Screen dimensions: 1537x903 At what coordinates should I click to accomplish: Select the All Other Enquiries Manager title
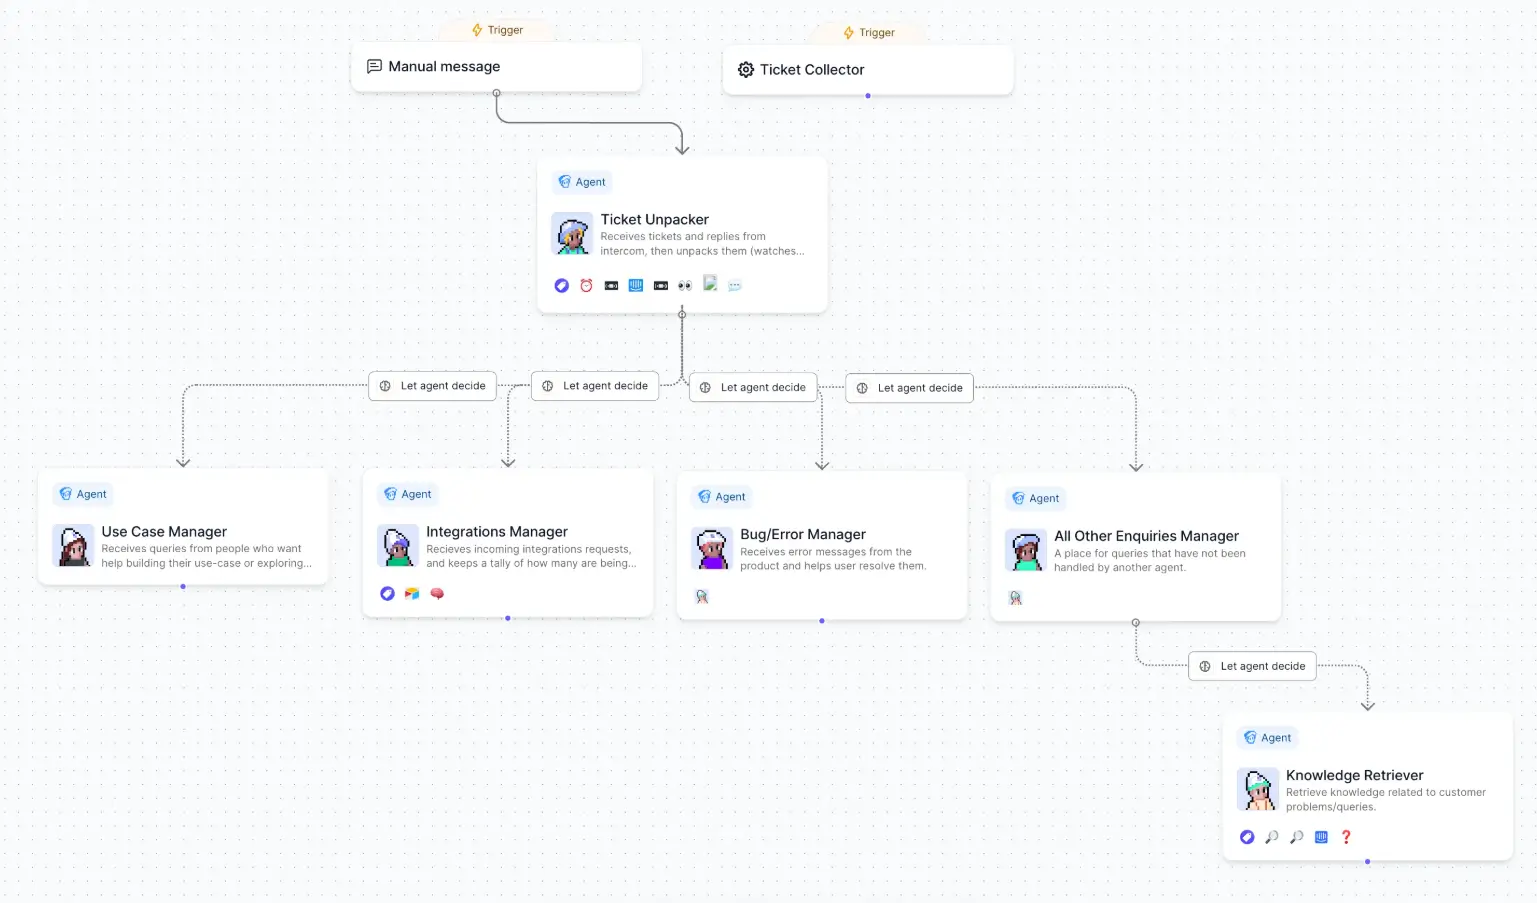[1146, 536]
